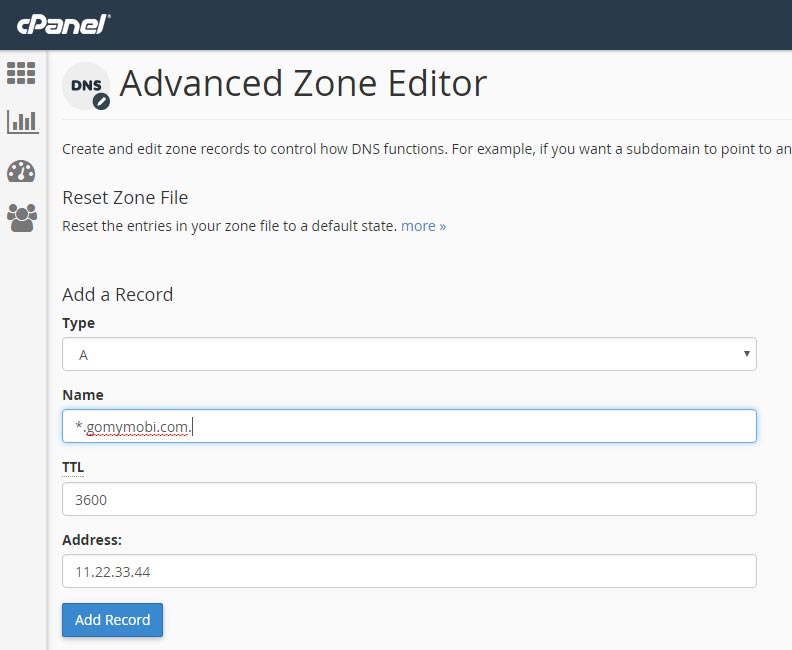Image resolution: width=792 pixels, height=650 pixels.
Task: Click the Name field label
Action: pos(83,395)
